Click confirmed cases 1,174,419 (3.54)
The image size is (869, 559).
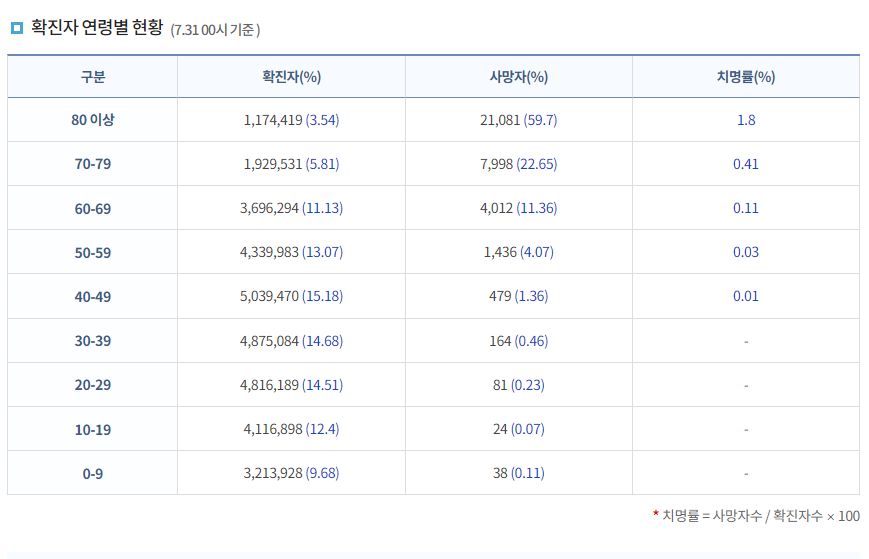click(x=292, y=120)
